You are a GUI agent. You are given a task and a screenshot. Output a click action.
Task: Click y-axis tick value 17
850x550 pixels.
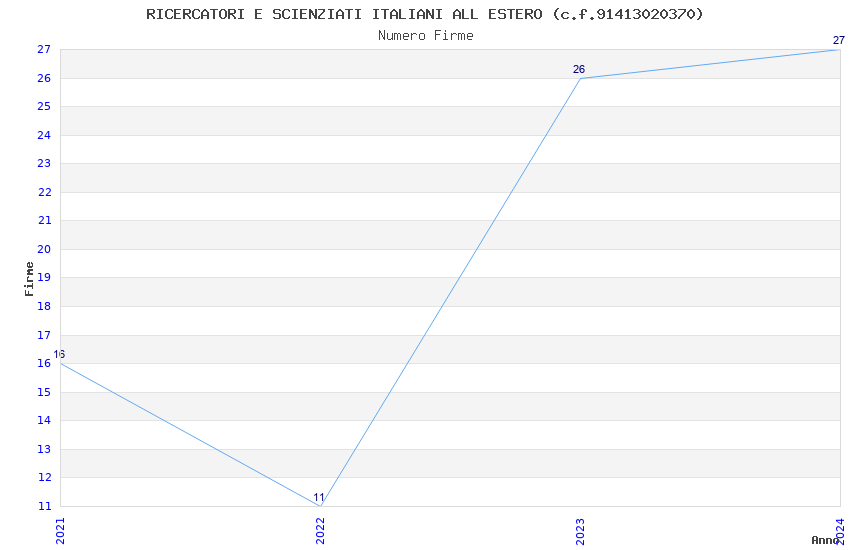point(44,335)
